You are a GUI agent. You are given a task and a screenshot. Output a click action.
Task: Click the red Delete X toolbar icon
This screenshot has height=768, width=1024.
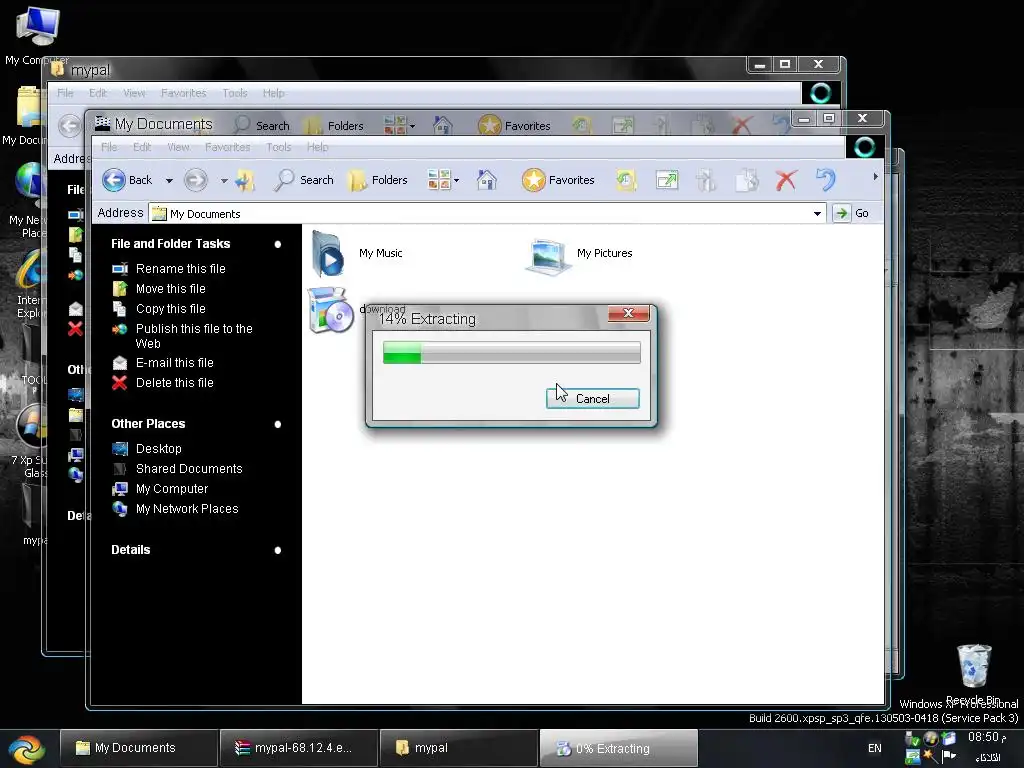(x=786, y=180)
